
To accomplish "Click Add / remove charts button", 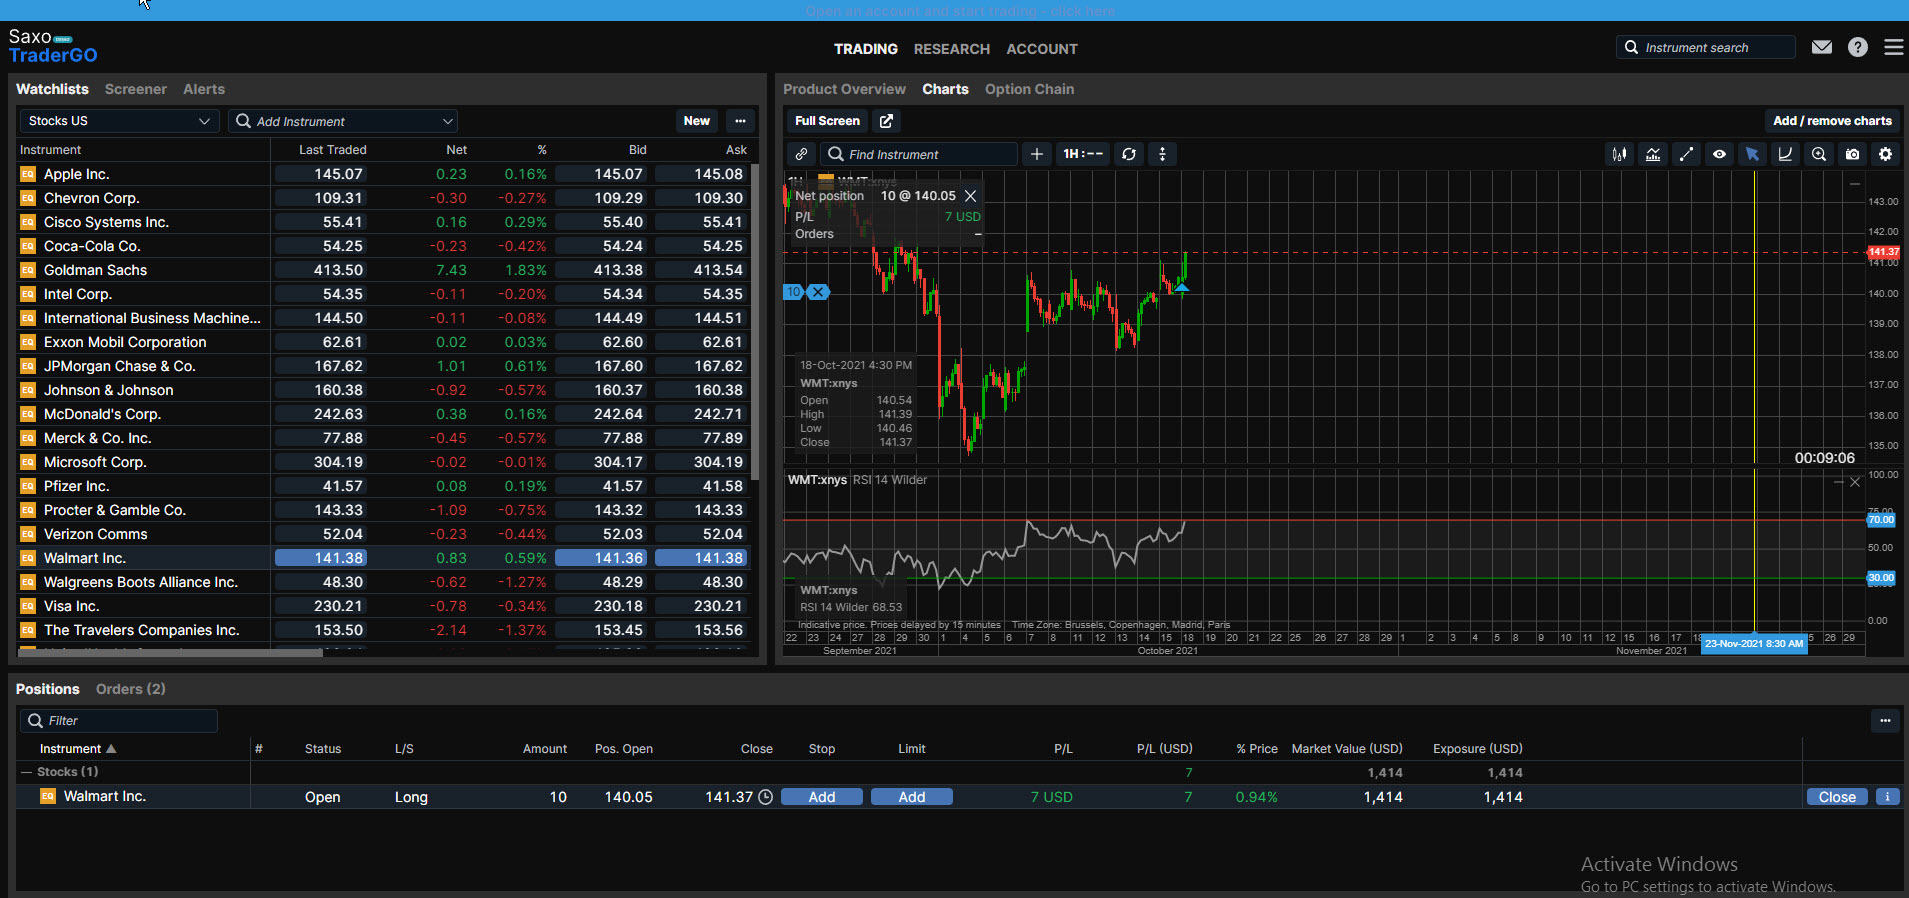I will coord(1832,121).
